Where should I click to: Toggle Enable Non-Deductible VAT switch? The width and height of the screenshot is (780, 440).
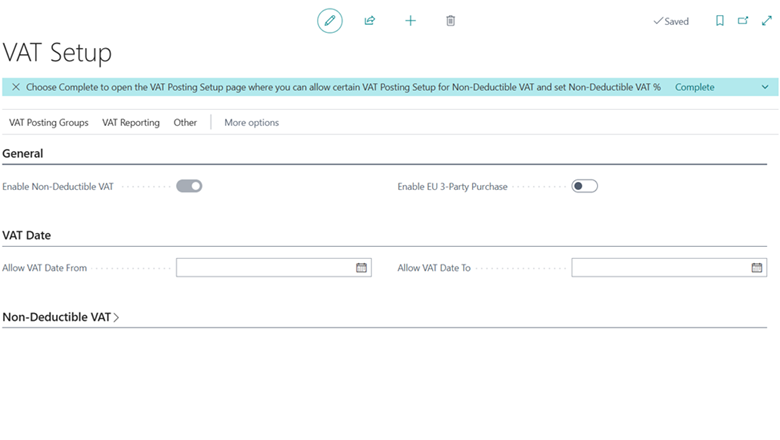pos(189,186)
